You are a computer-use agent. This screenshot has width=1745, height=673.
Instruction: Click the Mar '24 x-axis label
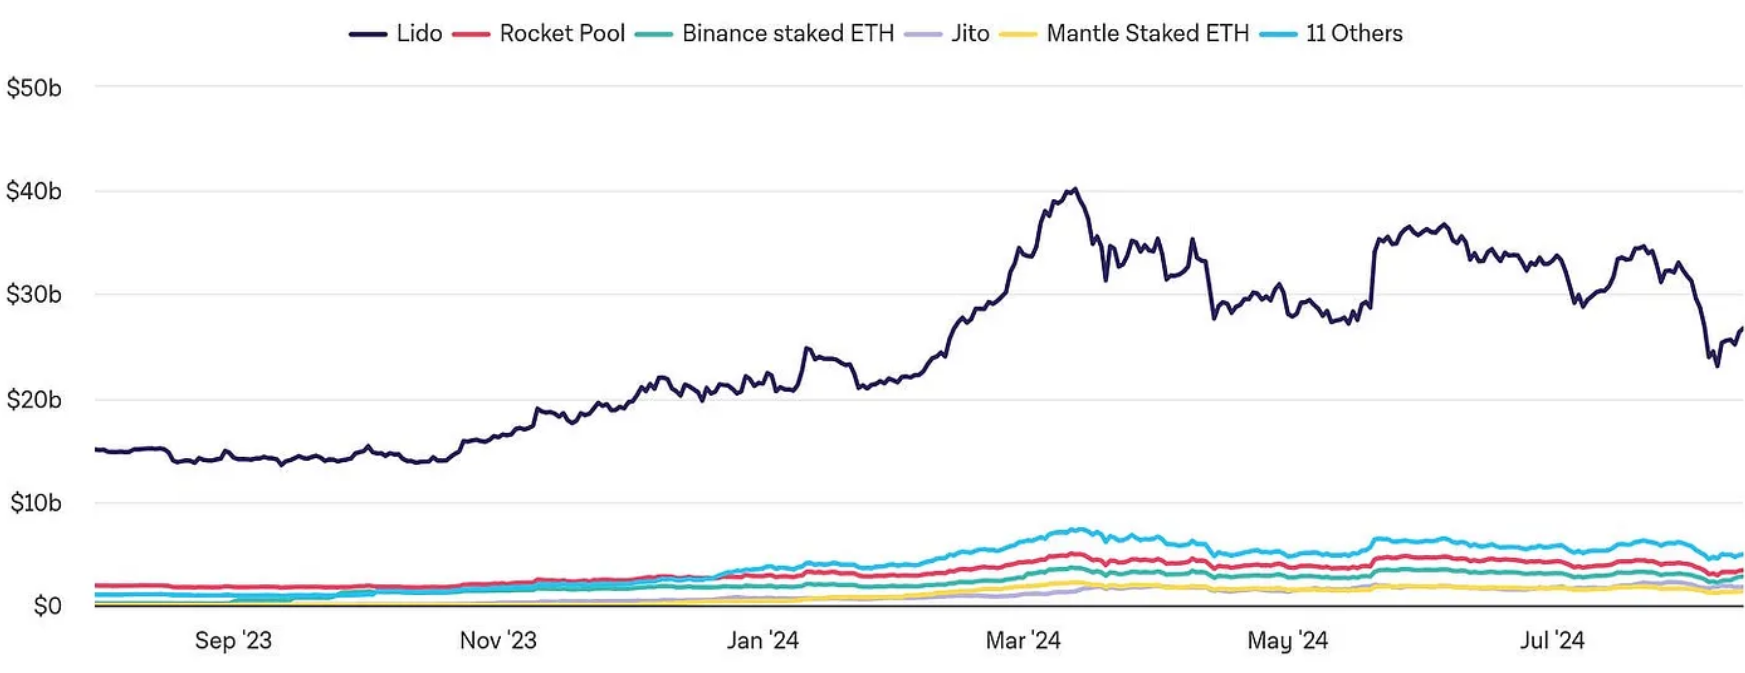1023,640
